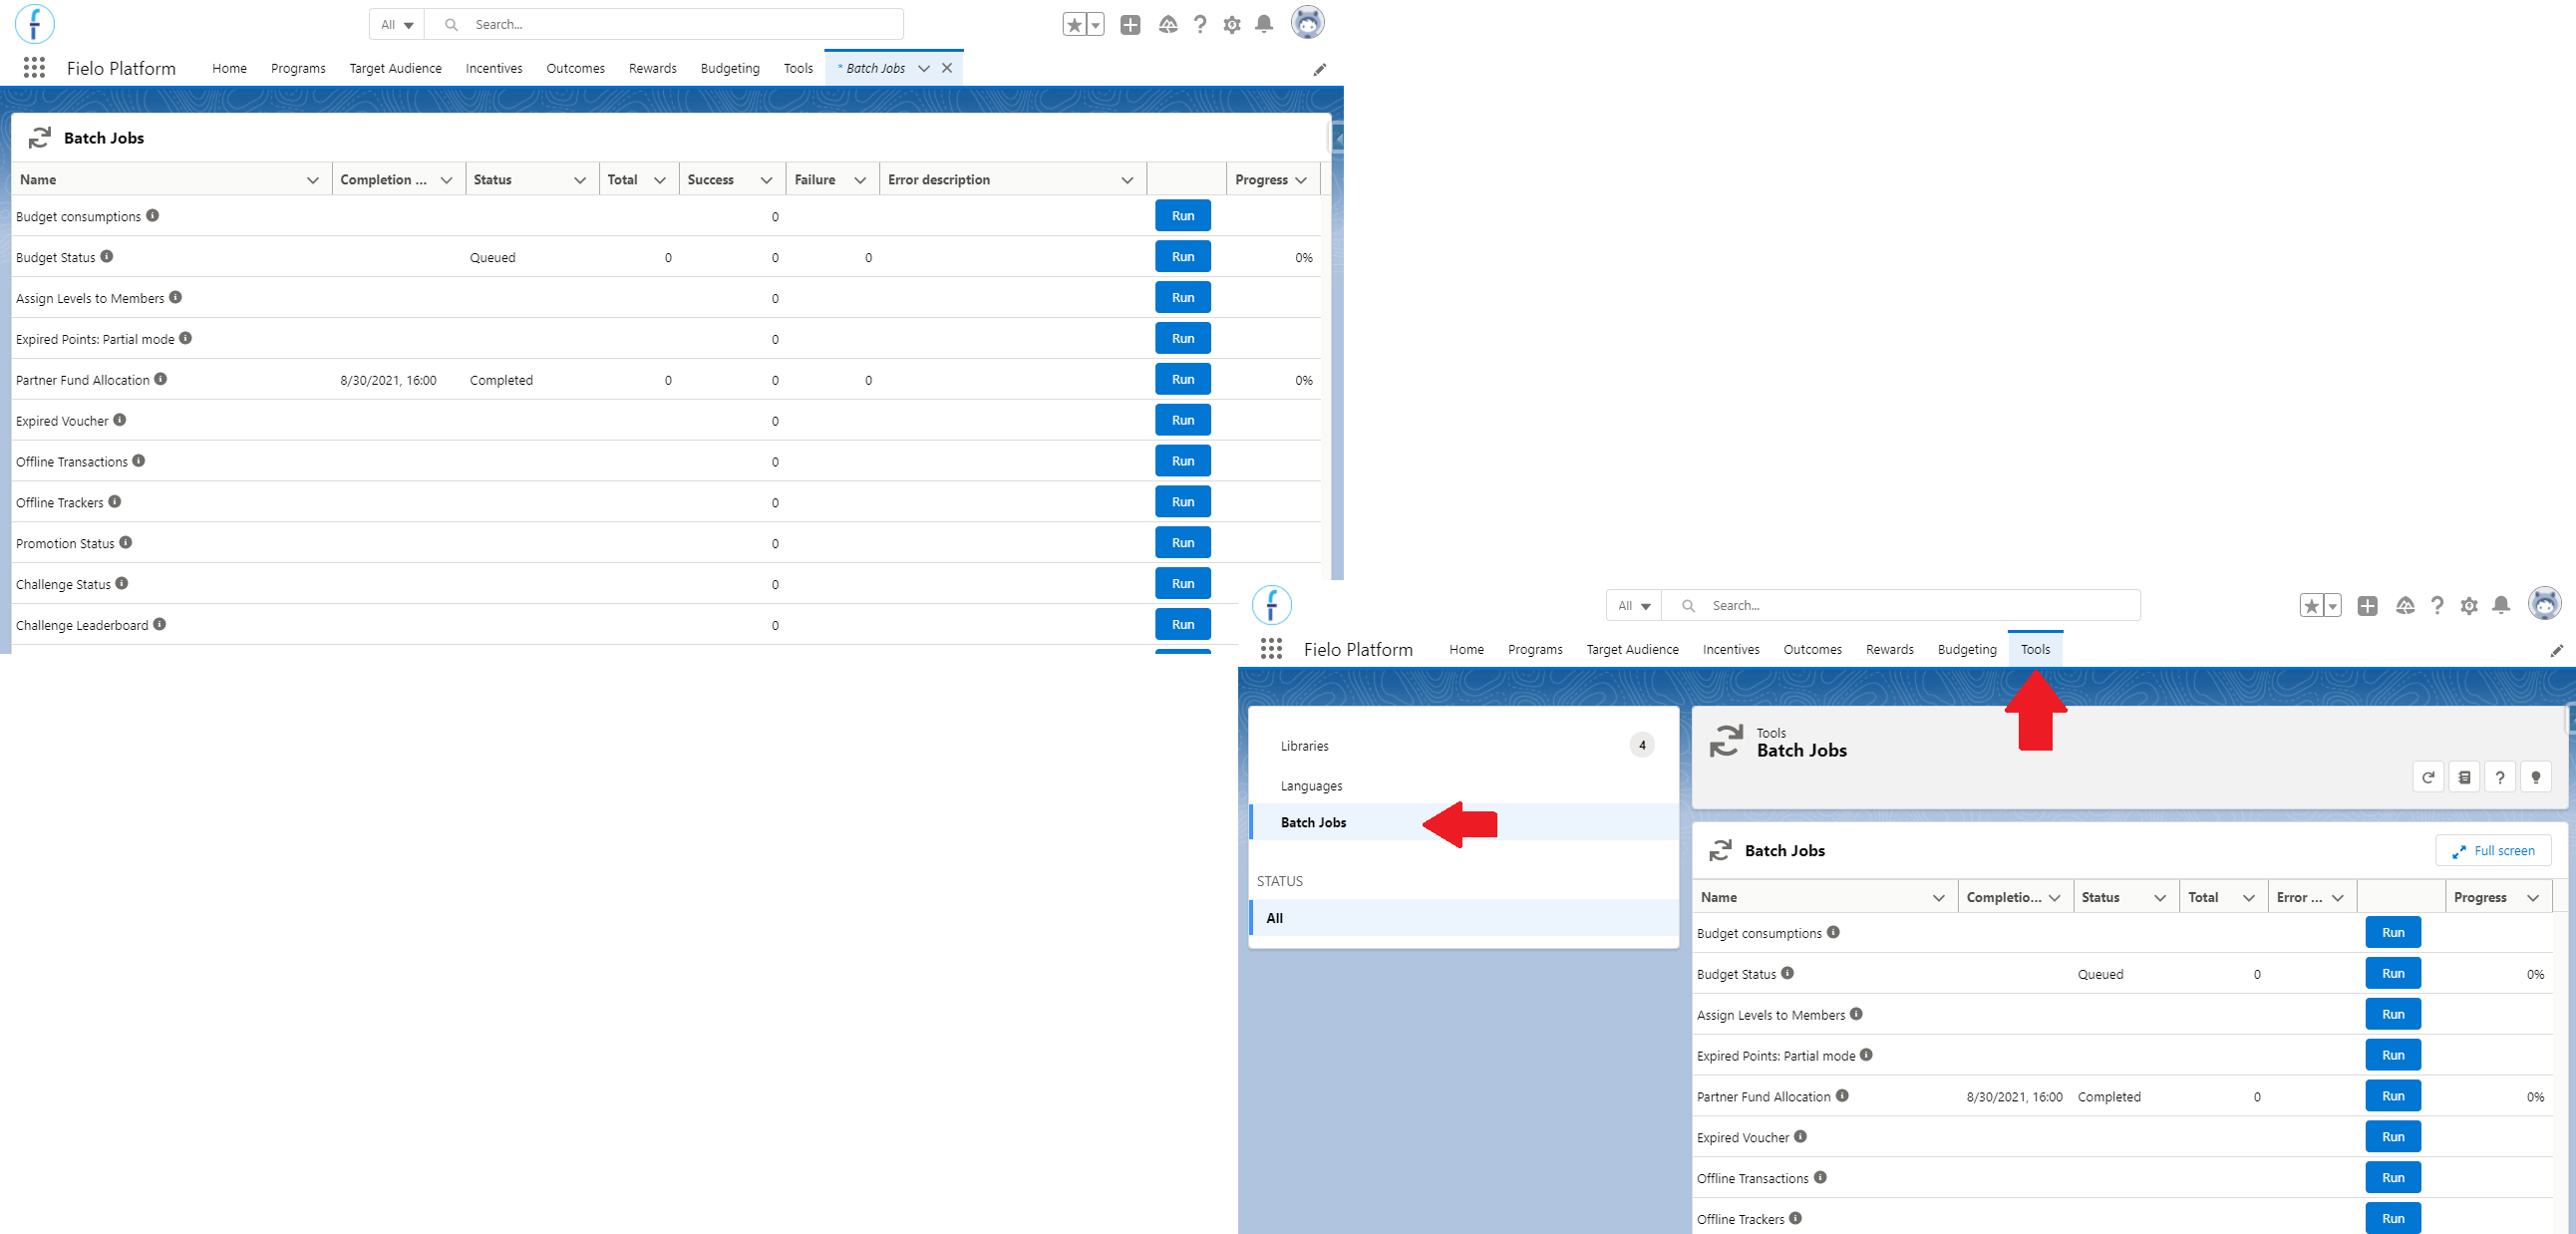Screen dimensions: 2576x1234
Task: Open the Success column menu chevron
Action: click(x=767, y=180)
